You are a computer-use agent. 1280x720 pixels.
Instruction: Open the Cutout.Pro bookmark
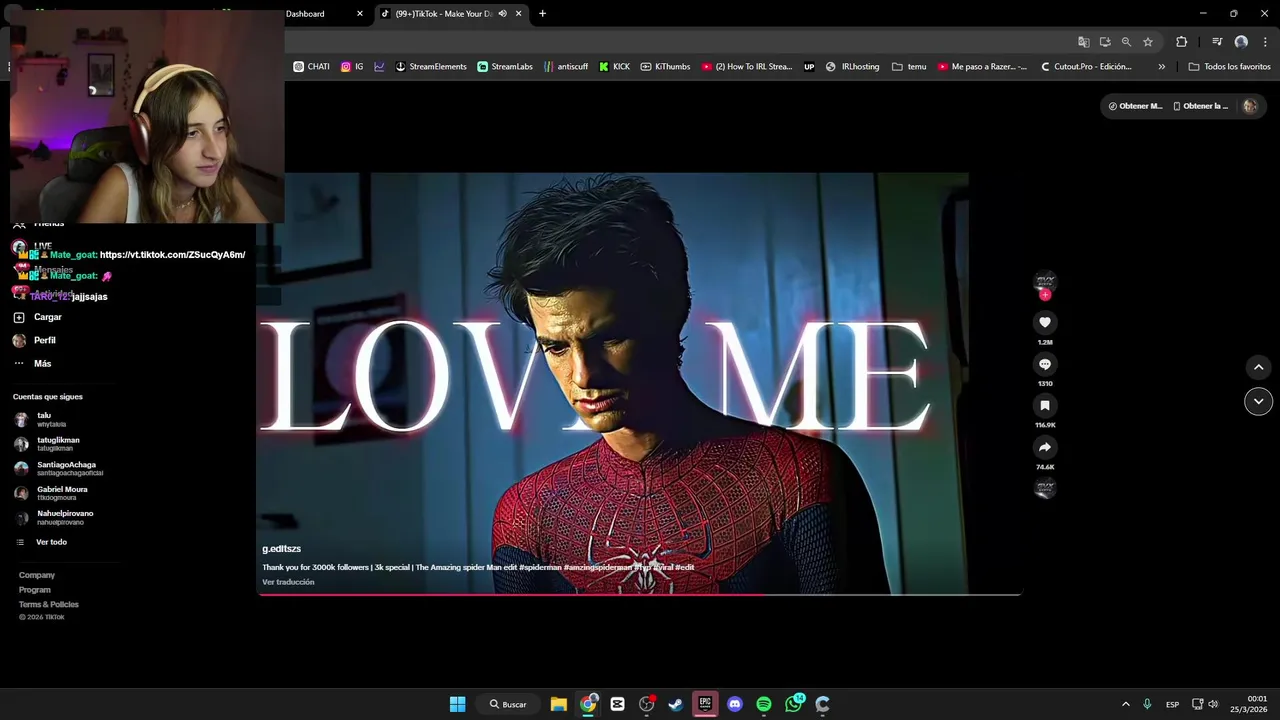tap(1086, 67)
